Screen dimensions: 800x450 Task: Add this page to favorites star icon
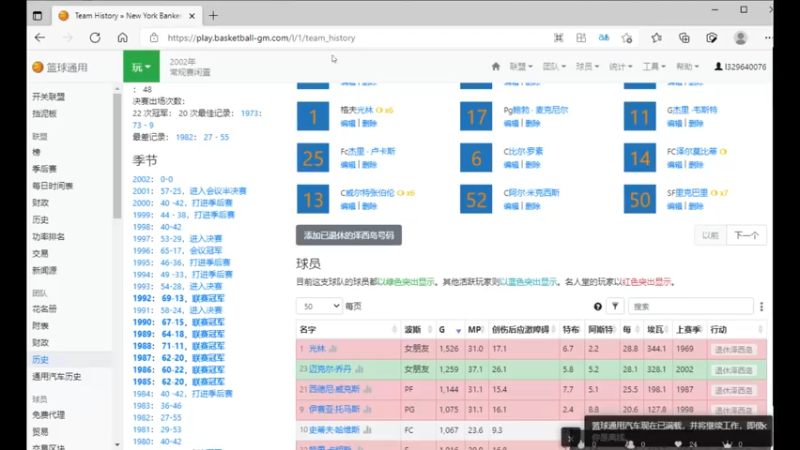(627, 38)
